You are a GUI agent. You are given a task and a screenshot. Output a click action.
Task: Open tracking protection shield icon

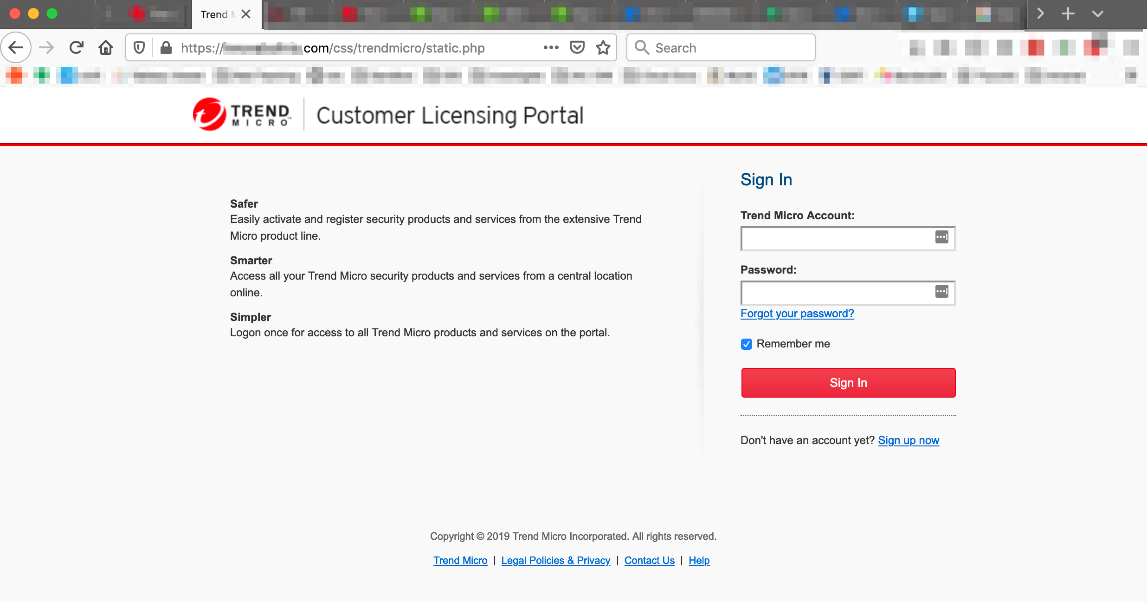(140, 48)
